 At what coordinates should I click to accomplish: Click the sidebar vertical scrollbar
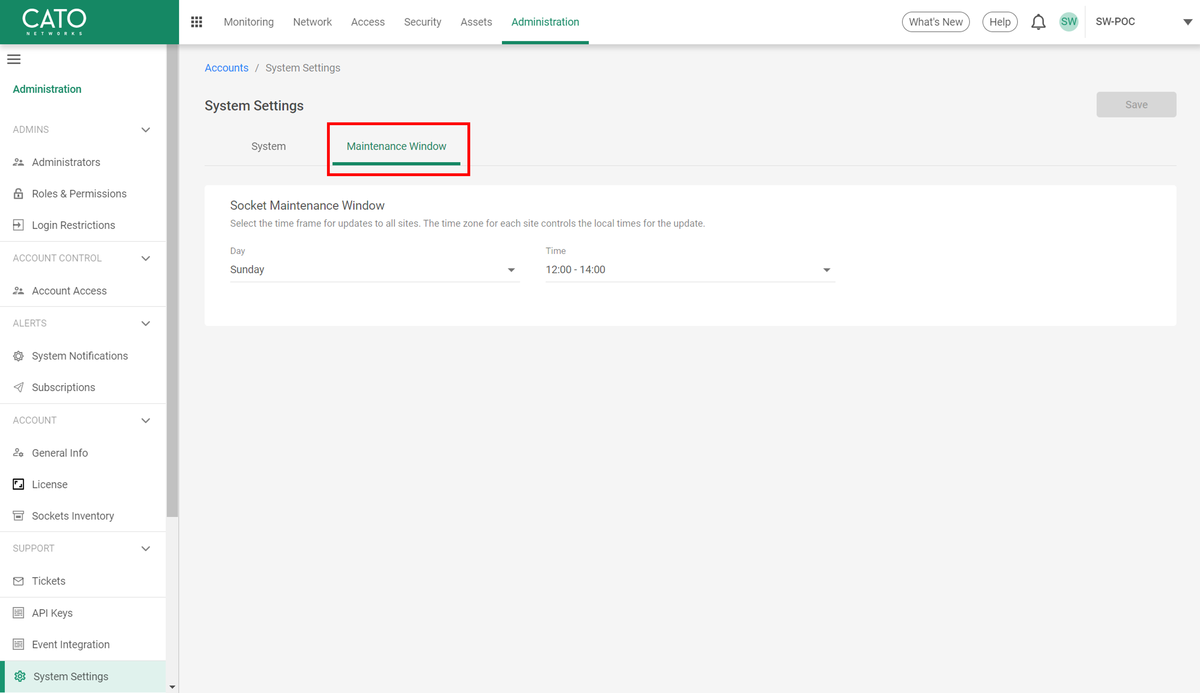[x=172, y=280]
